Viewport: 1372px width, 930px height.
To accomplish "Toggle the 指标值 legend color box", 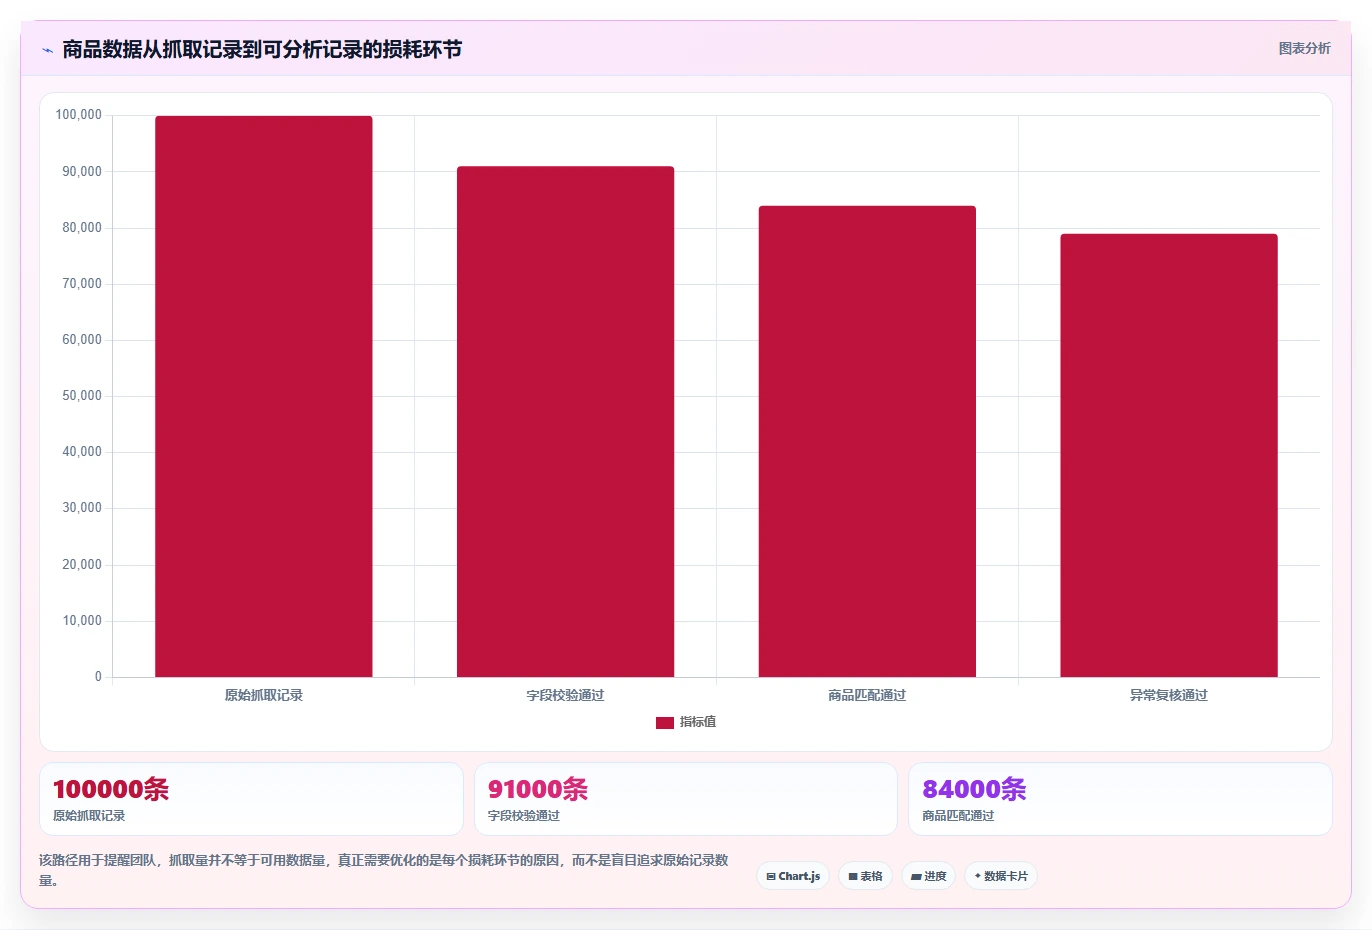I will coord(665,722).
